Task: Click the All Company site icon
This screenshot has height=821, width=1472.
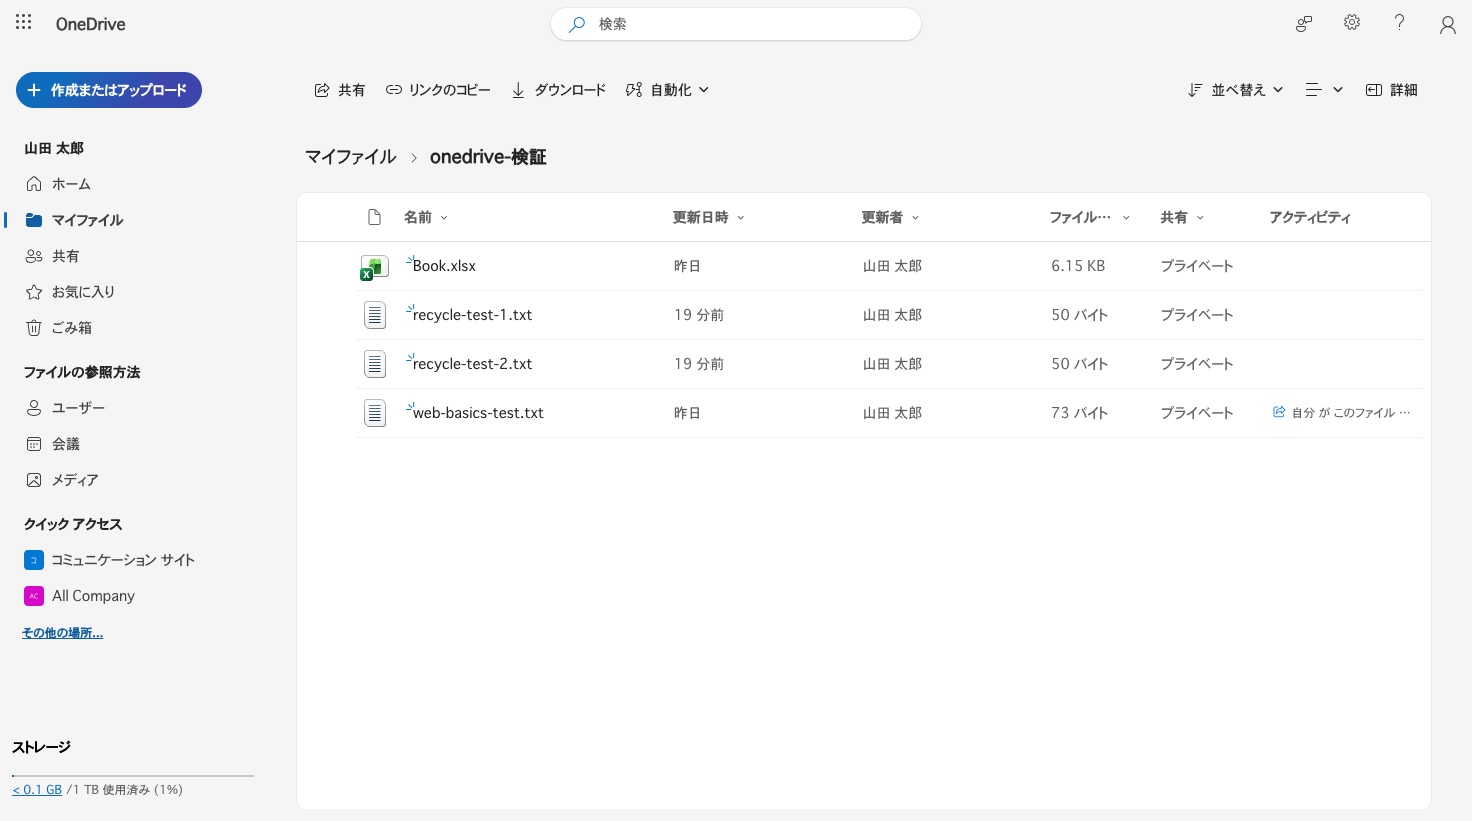Action: 34,596
